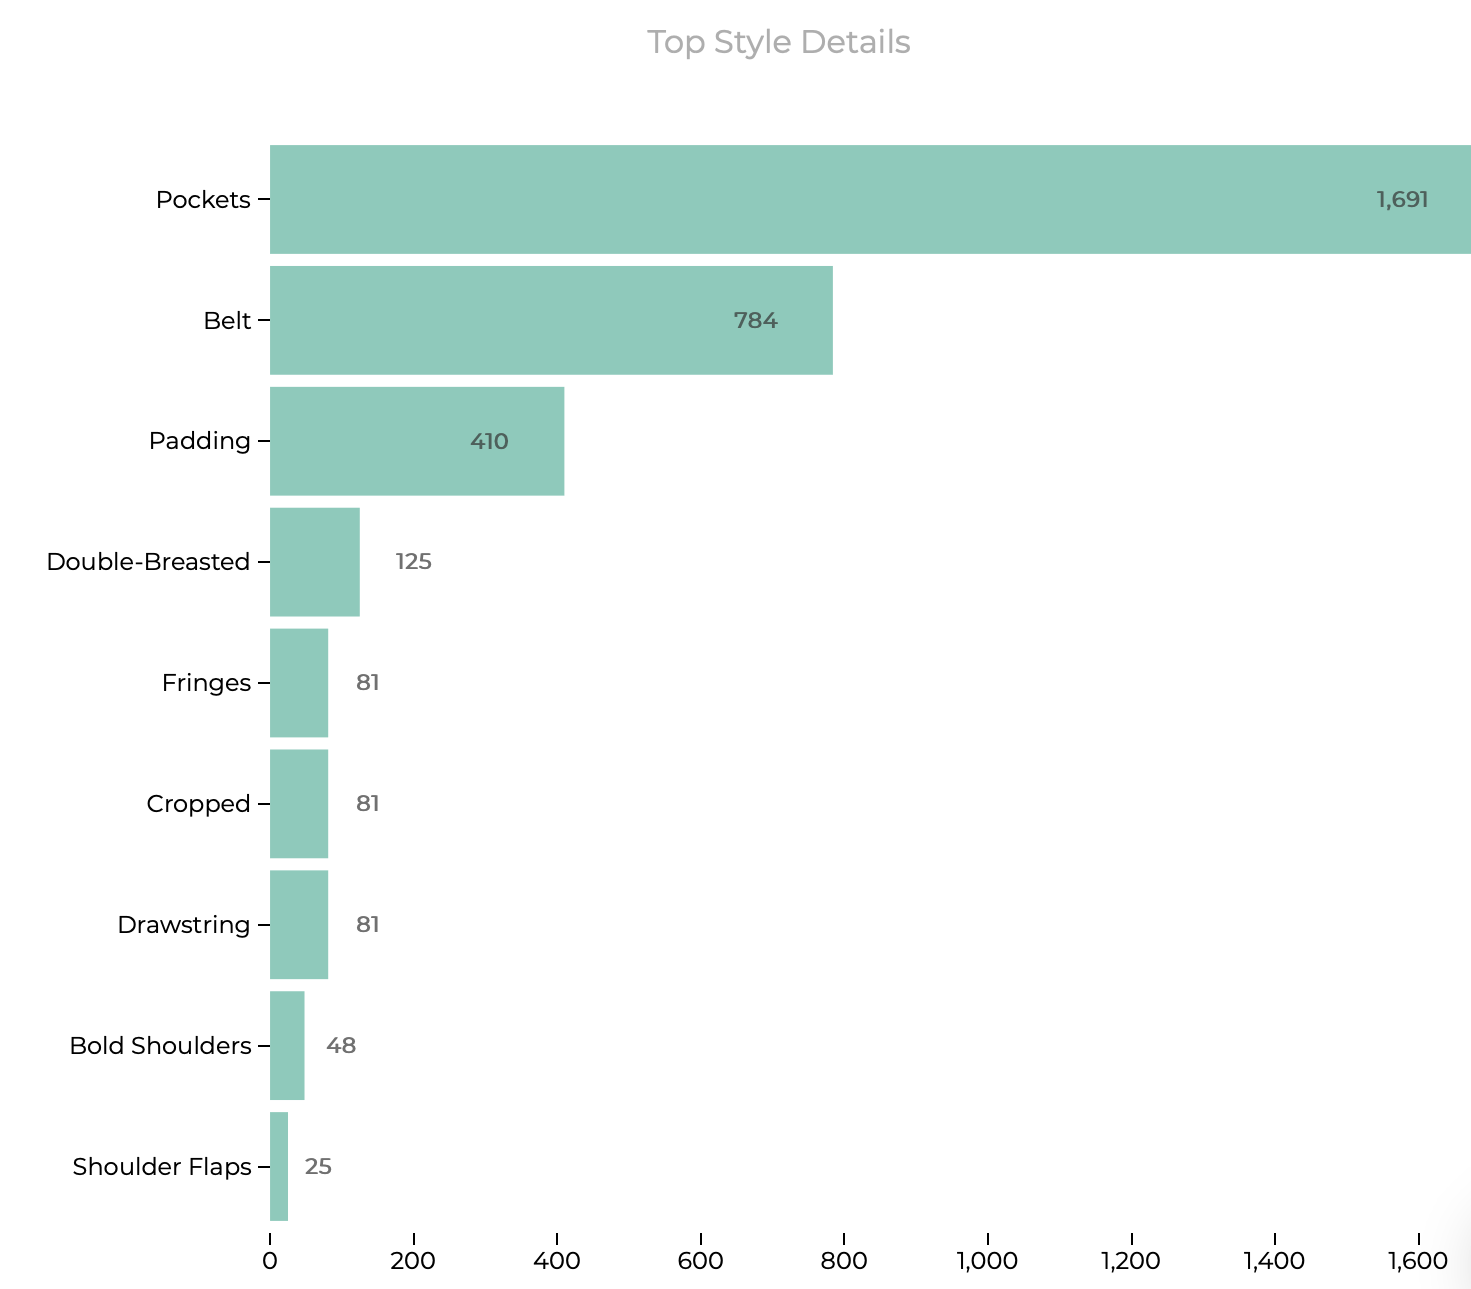Click the 48 value next to Bold Shoulders
The height and width of the screenshot is (1289, 1471).
click(341, 1046)
